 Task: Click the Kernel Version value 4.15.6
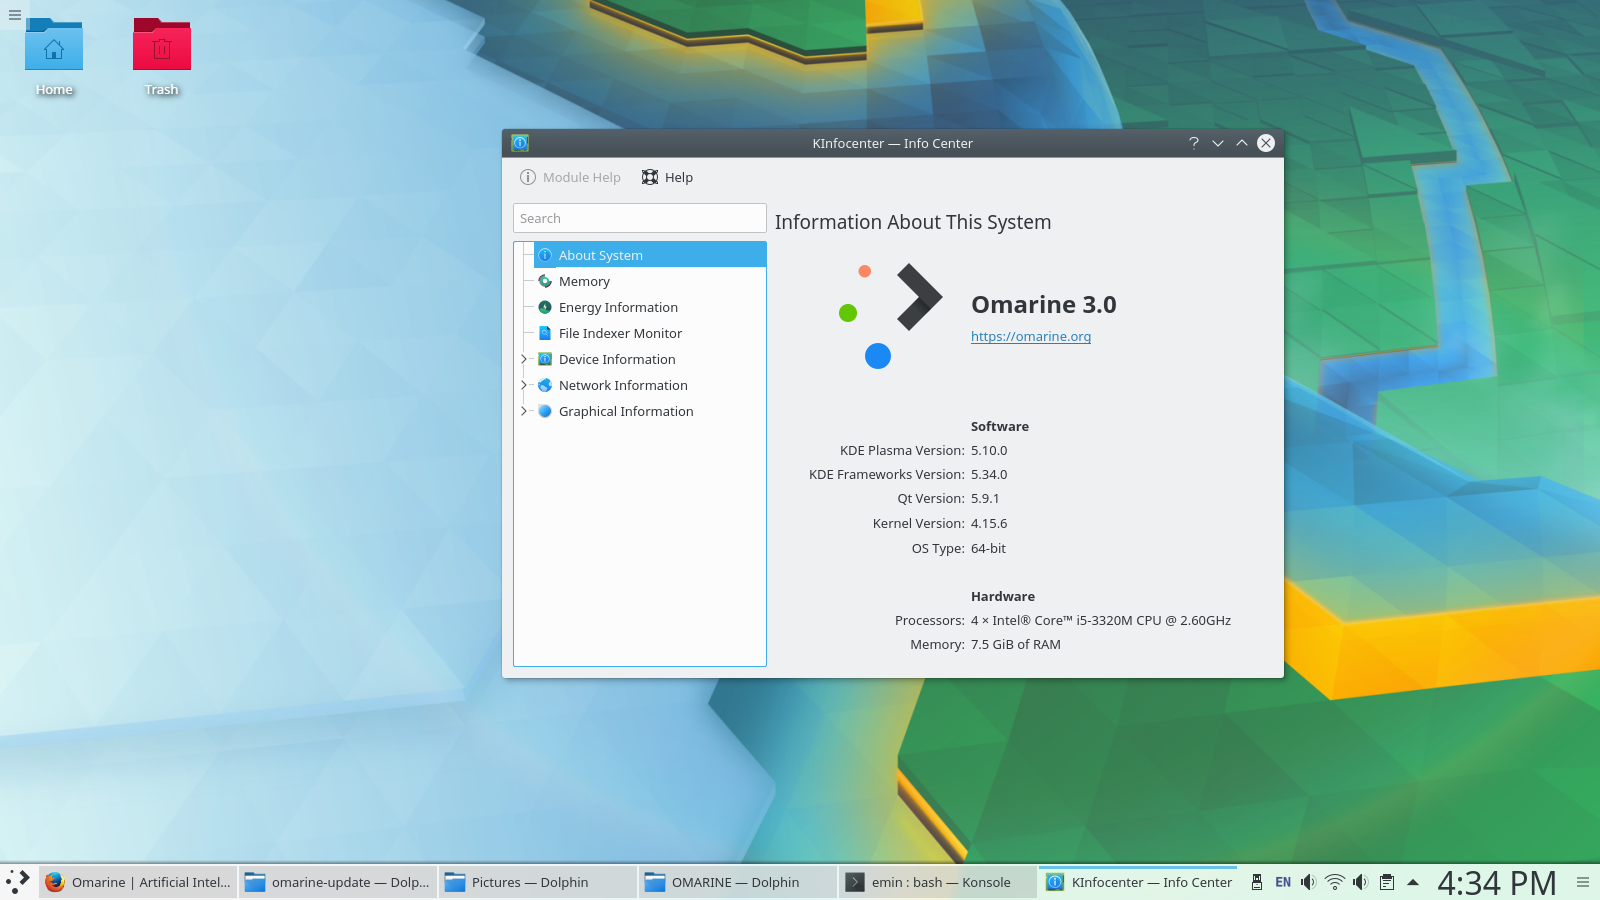(989, 523)
